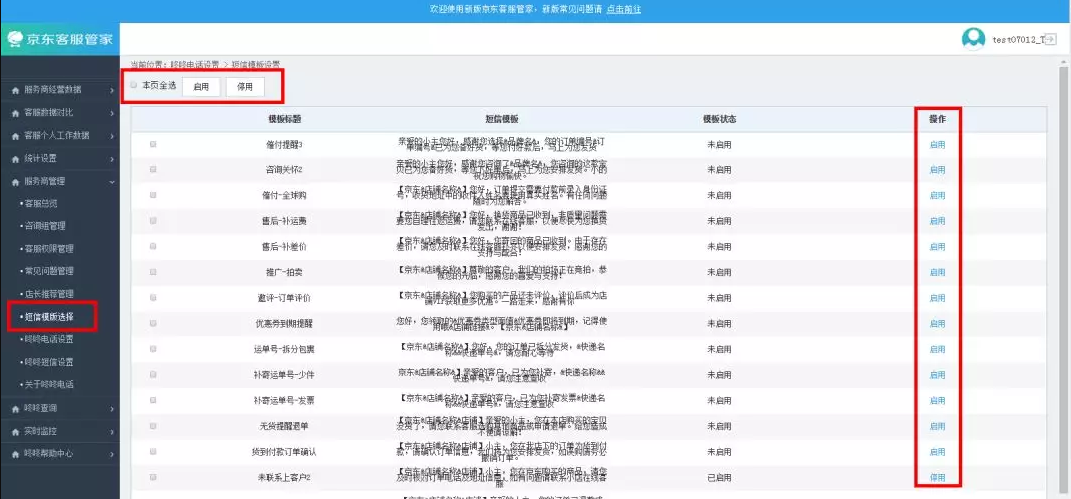The image size is (1071, 499).
Task: Expand 客服数据对比 sidebar arrow
Action: point(112,112)
